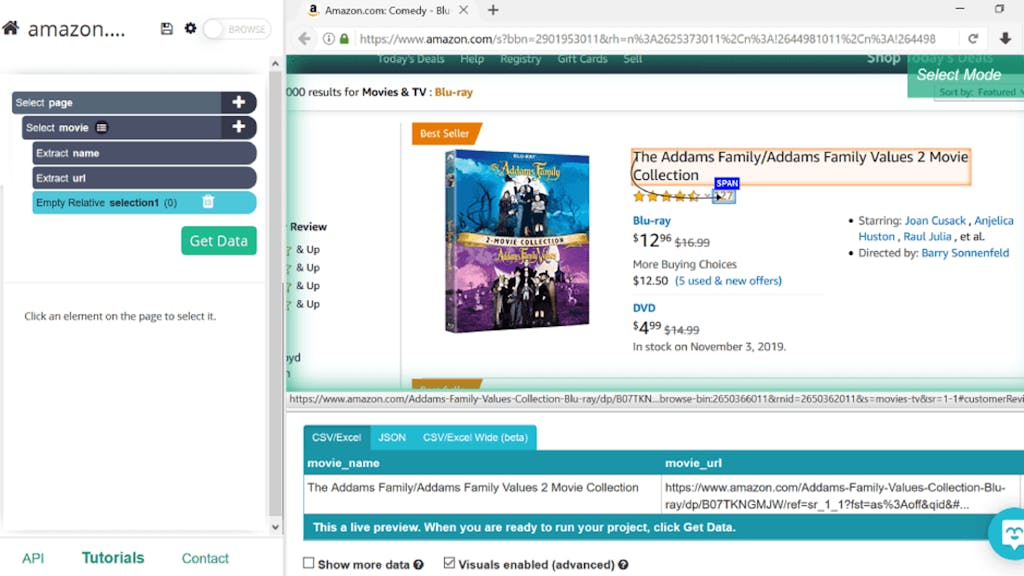Screen dimensions: 1024x576
Task: Reload the page with refresh icon
Action: [973, 39]
